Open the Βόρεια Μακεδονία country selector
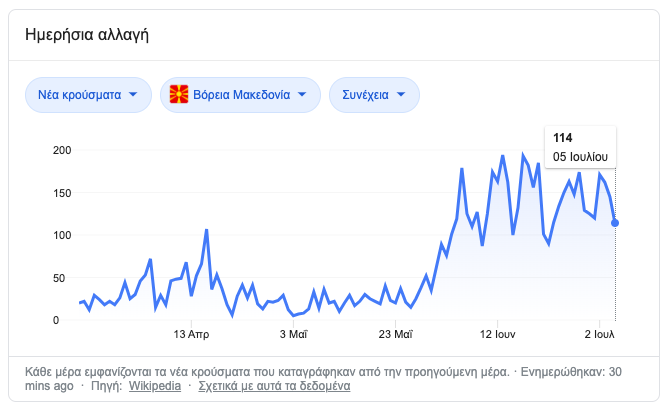Screen dimensions: 666x409 pyautogui.click(x=240, y=95)
